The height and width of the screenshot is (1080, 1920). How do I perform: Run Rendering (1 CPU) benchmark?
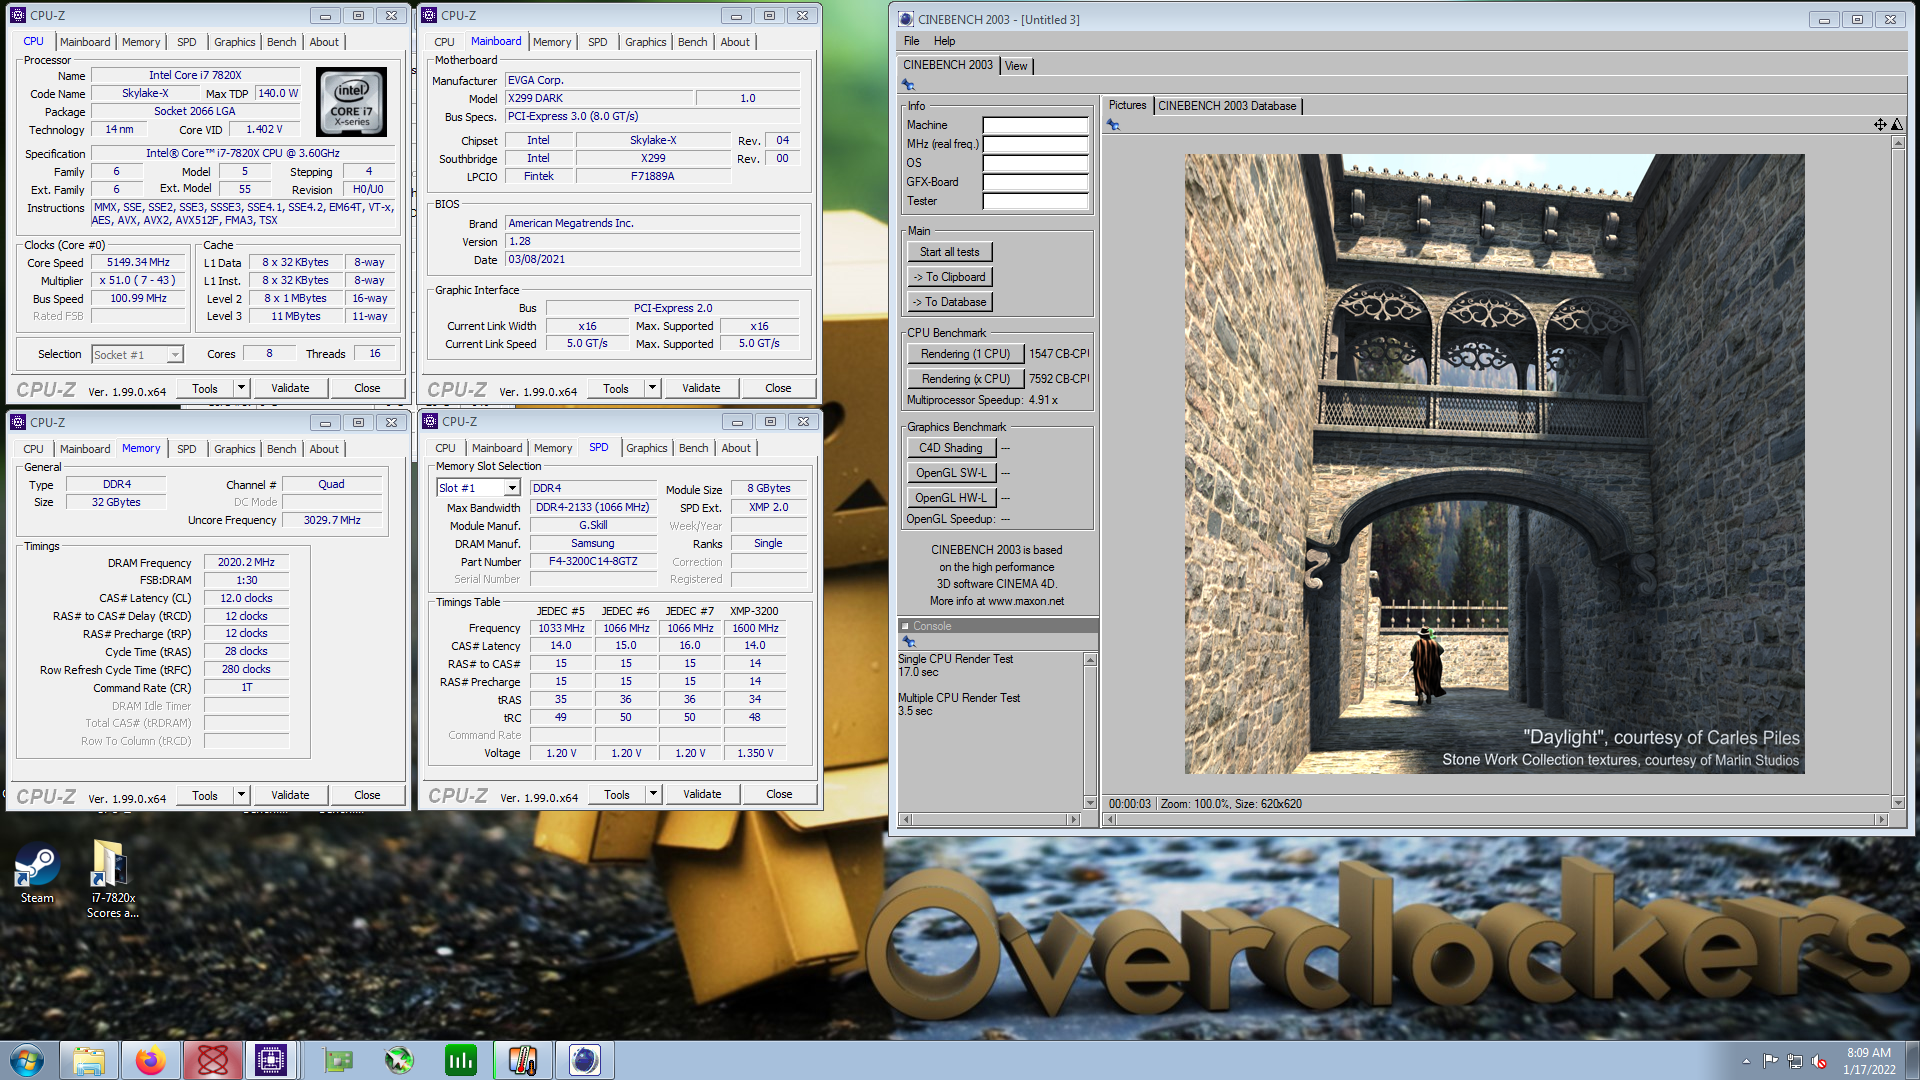click(x=965, y=354)
